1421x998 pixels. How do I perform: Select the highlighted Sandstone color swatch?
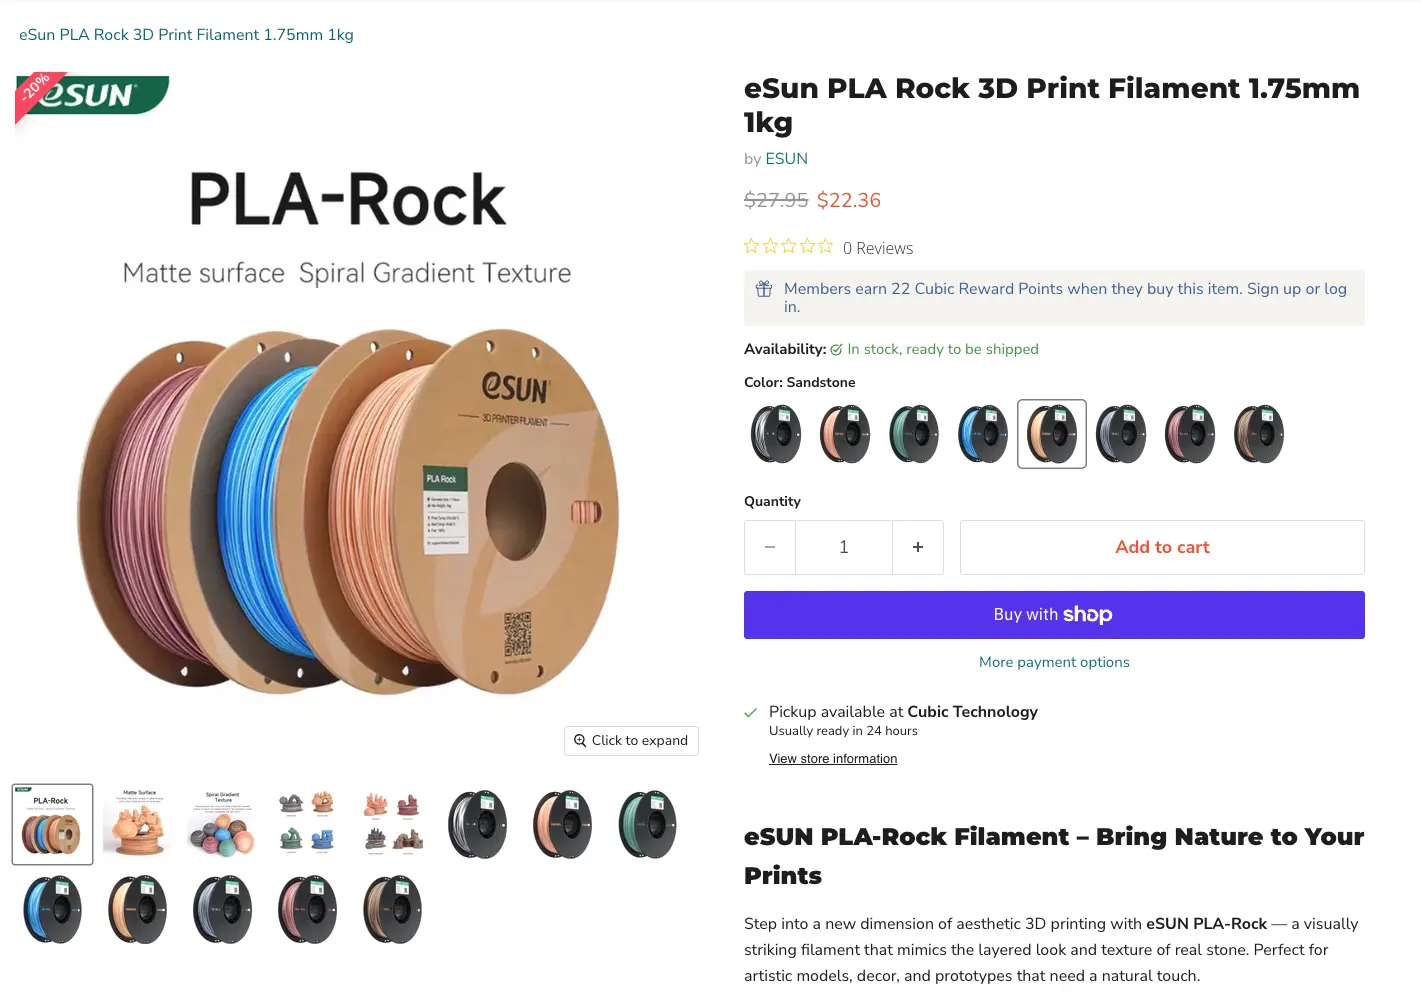pyautogui.click(x=1051, y=434)
